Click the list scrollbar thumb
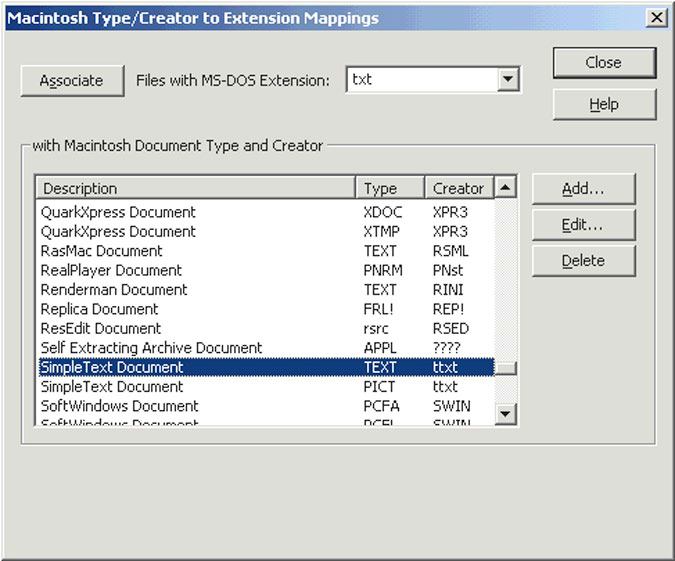Screen dimensions: 675x561 point(505,368)
